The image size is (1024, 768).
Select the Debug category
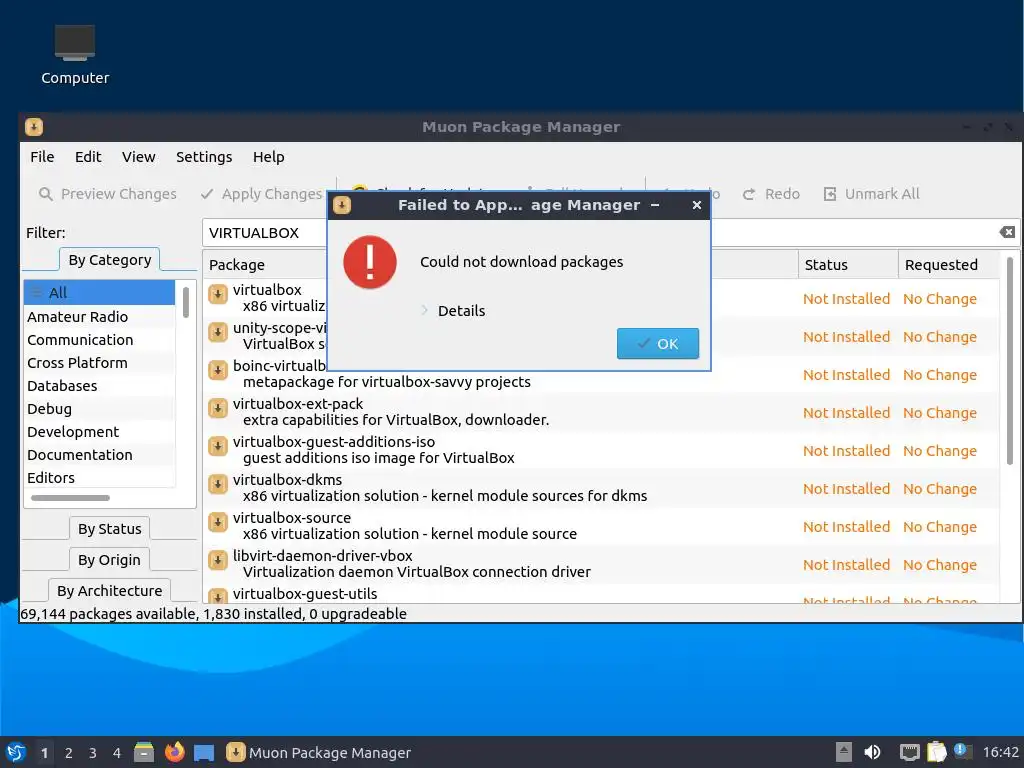tap(99, 409)
